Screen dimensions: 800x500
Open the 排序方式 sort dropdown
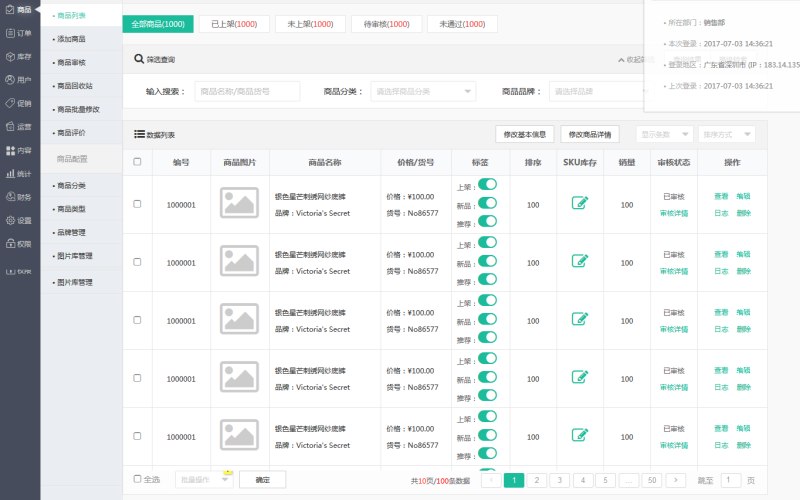tap(727, 134)
